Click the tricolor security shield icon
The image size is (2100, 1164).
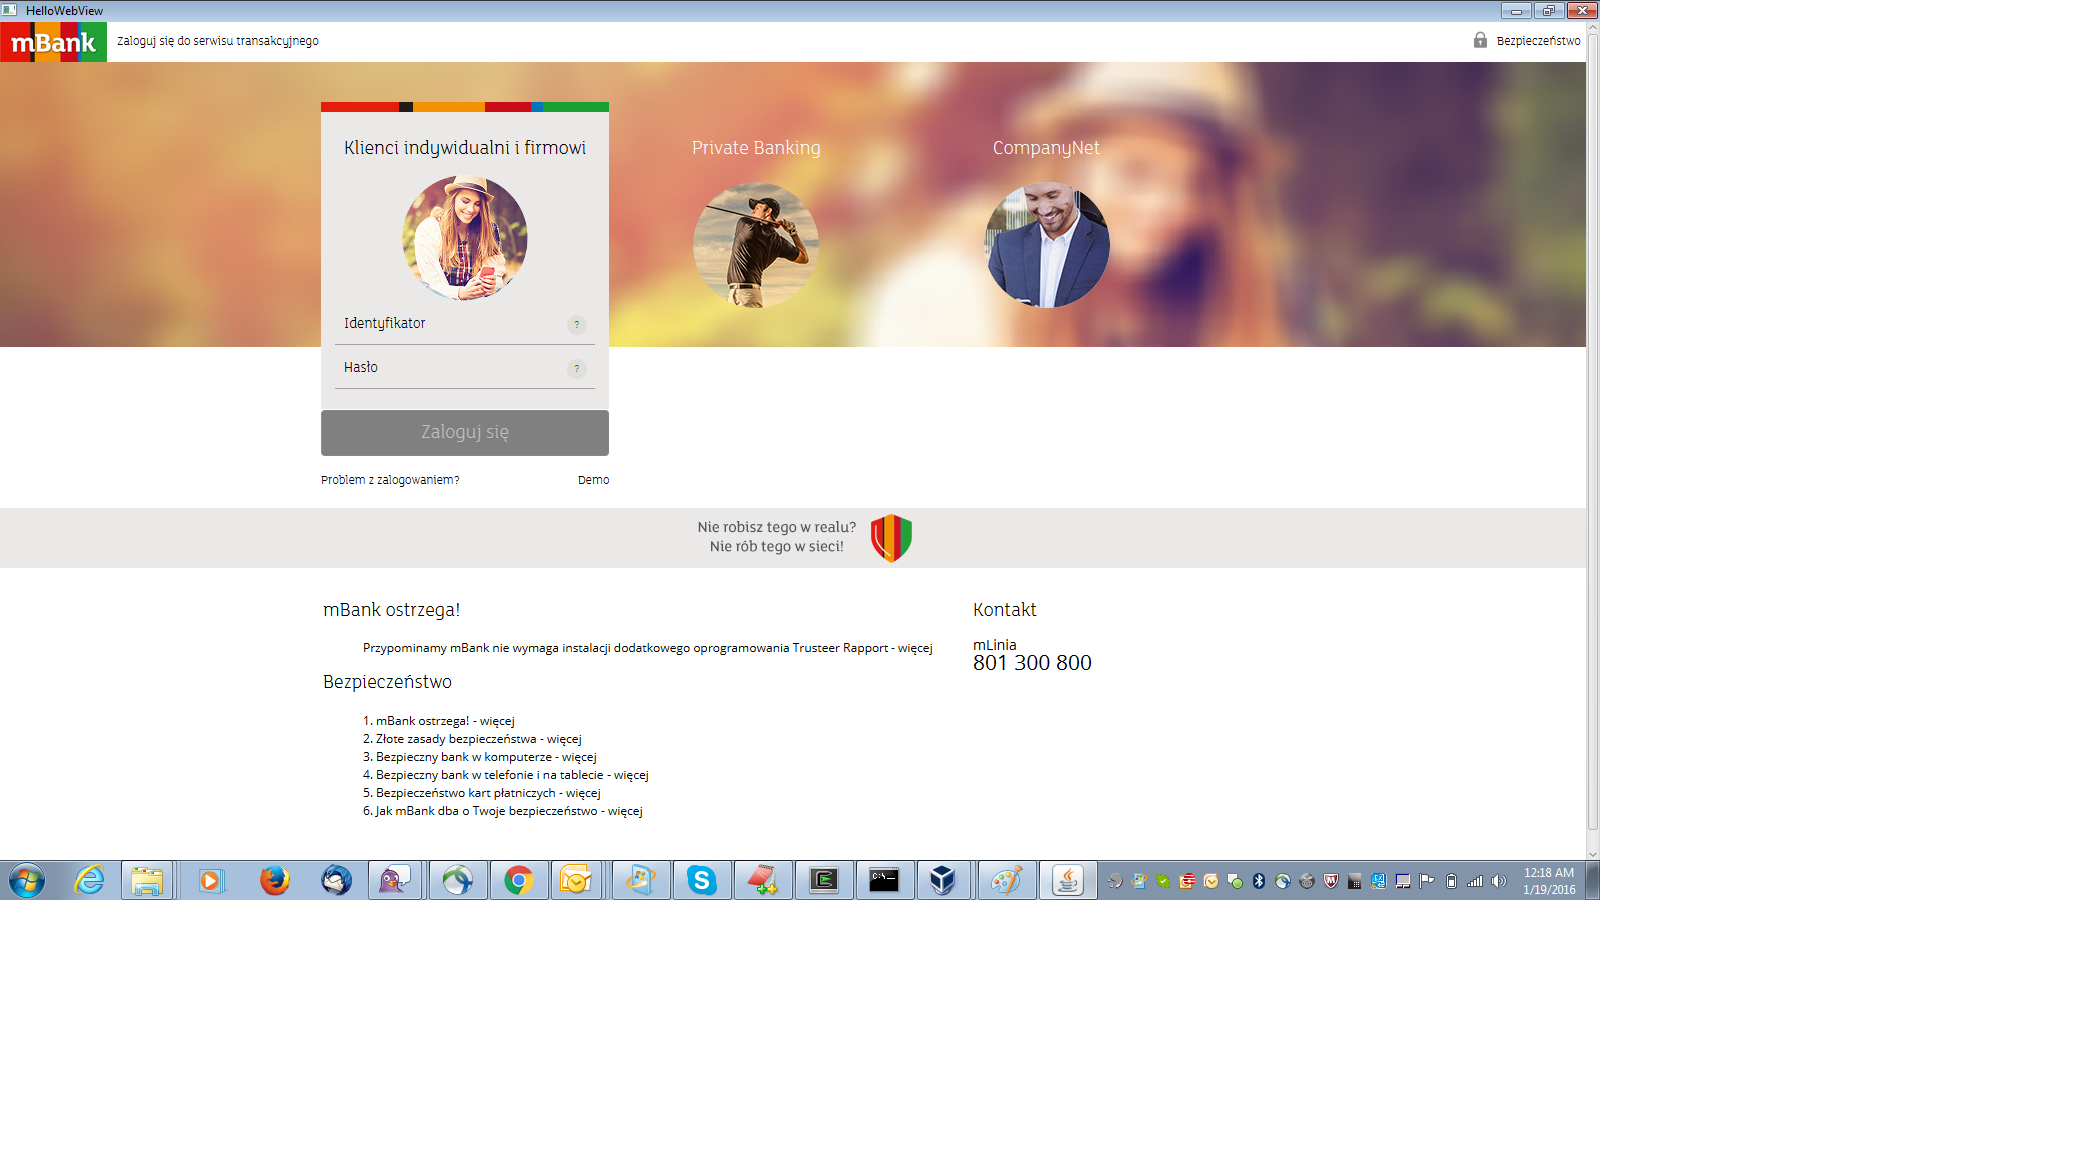891,538
